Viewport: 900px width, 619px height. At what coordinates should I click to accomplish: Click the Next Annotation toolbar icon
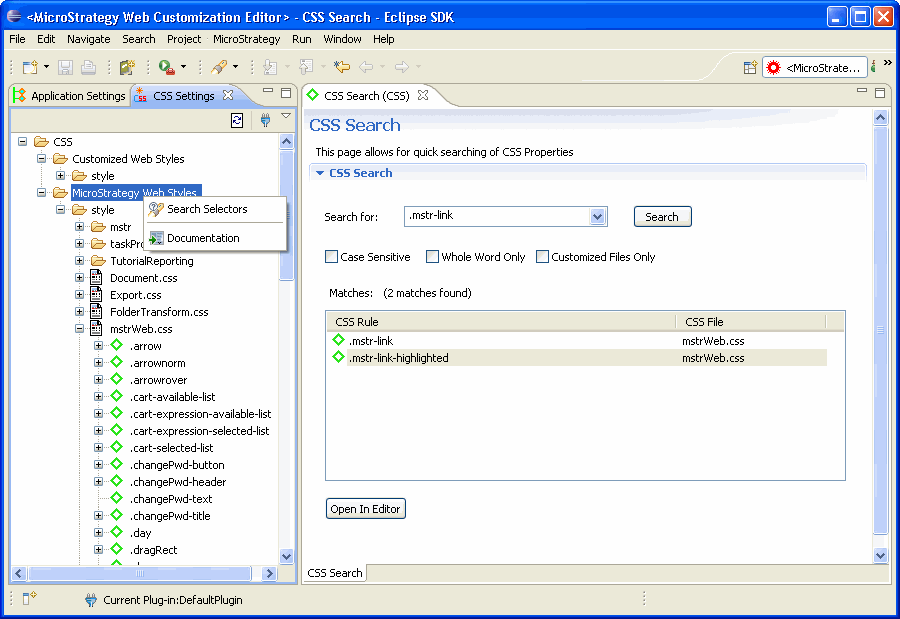click(x=270, y=67)
